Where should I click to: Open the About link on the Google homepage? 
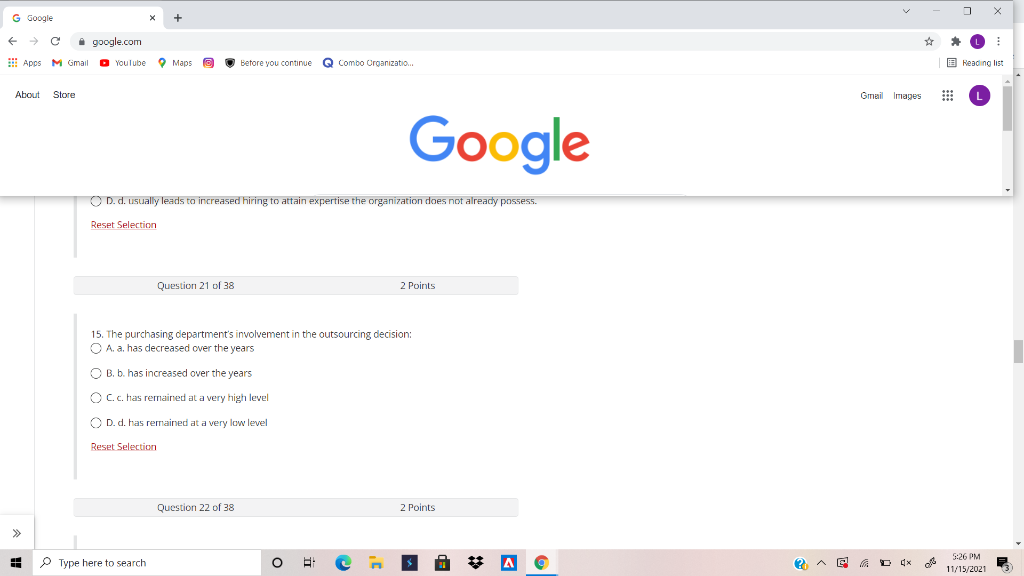(x=26, y=94)
